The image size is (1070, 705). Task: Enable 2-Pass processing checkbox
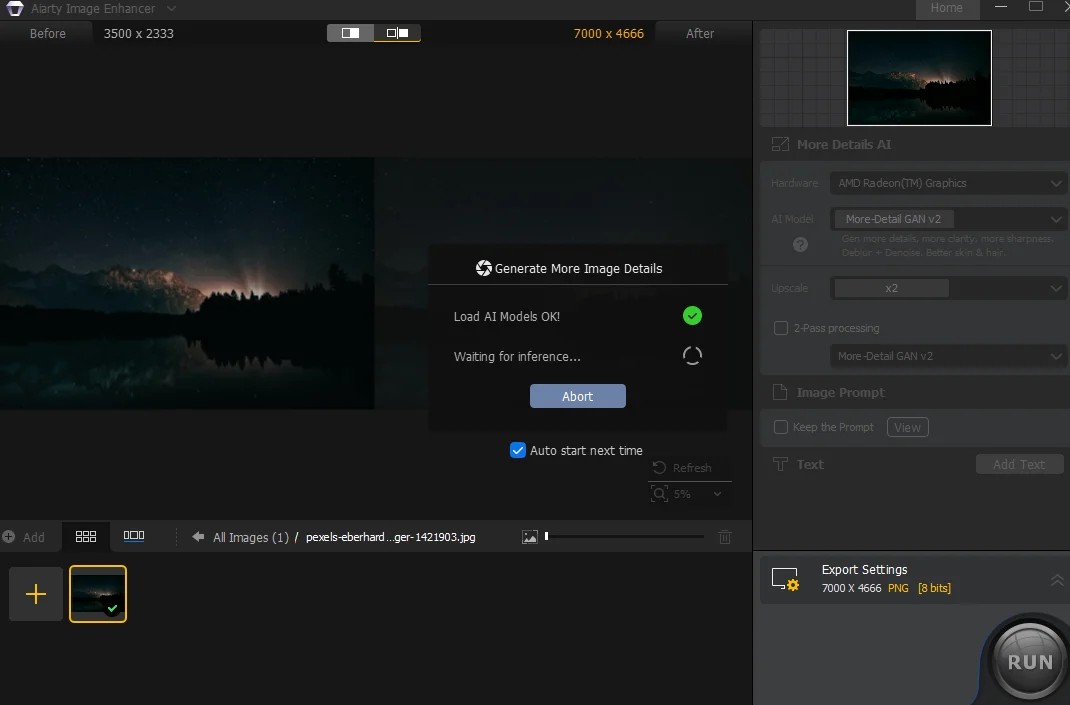pyautogui.click(x=781, y=328)
